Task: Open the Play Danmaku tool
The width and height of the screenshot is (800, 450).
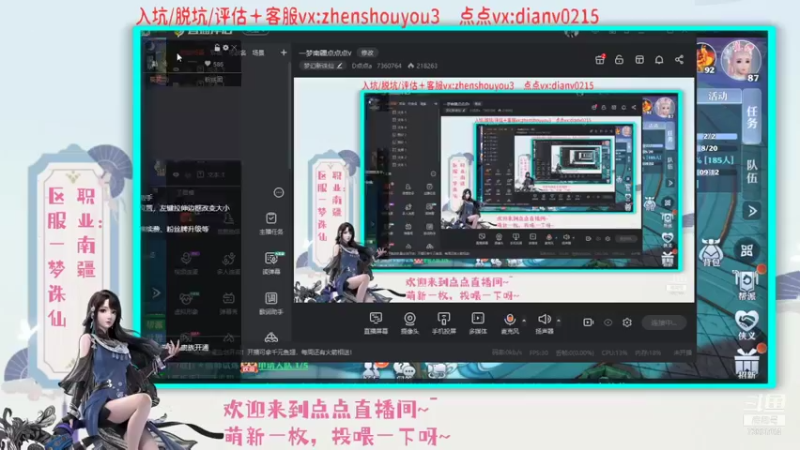Action: (271, 263)
